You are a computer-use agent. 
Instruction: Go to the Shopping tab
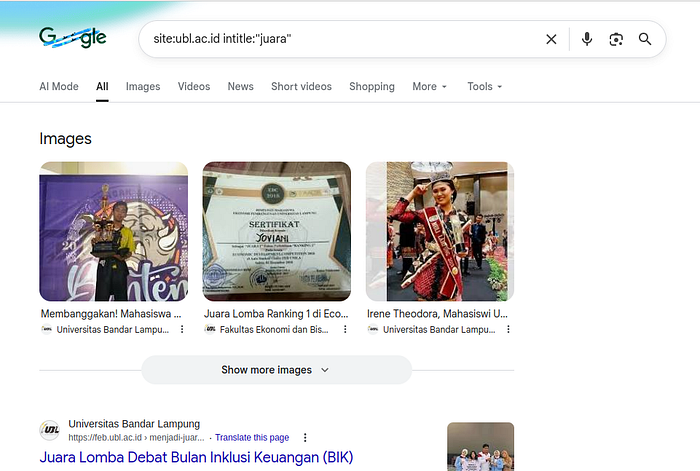coord(372,86)
